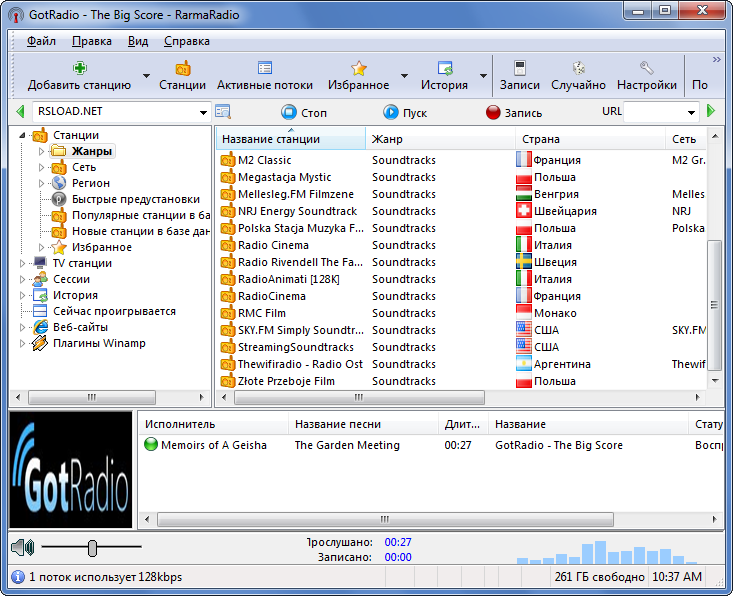Click the Название песни column header

click(x=364, y=424)
